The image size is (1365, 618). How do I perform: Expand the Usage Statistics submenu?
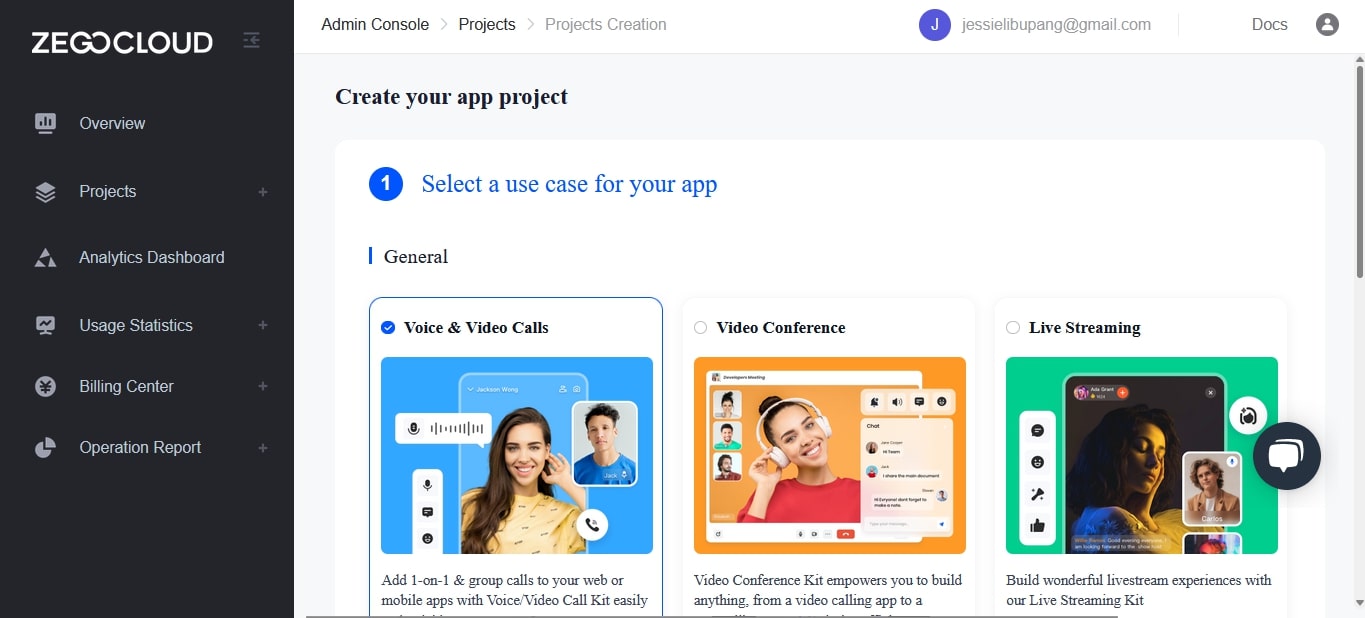pos(263,325)
